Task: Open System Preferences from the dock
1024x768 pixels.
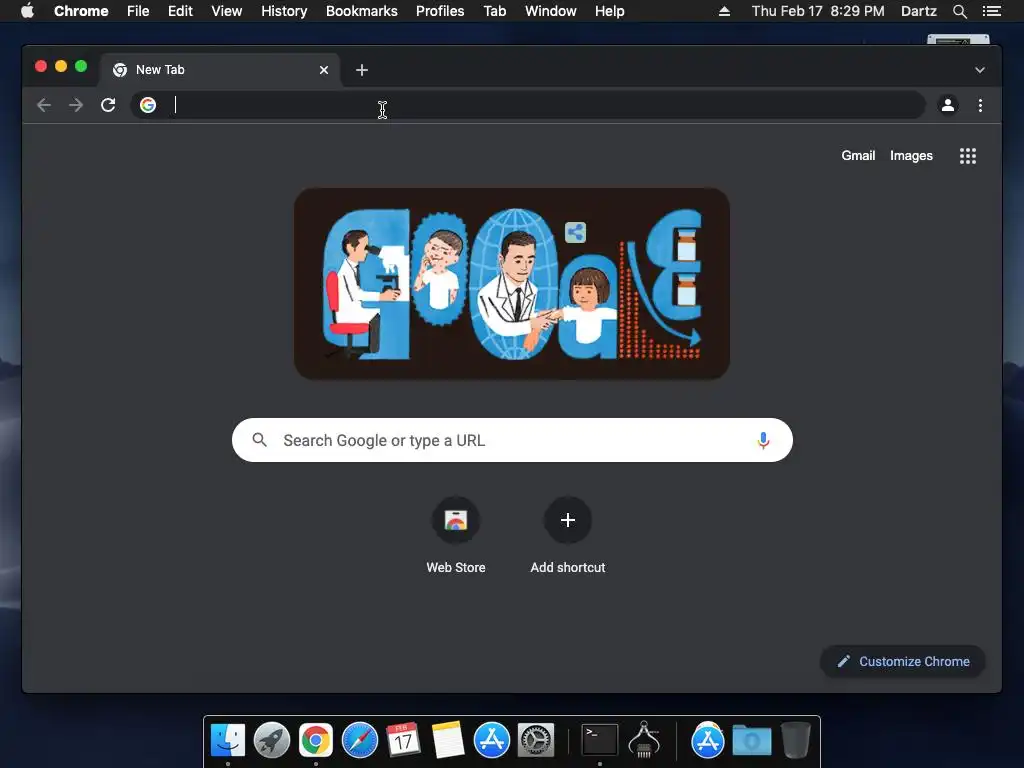Action: pos(536,741)
